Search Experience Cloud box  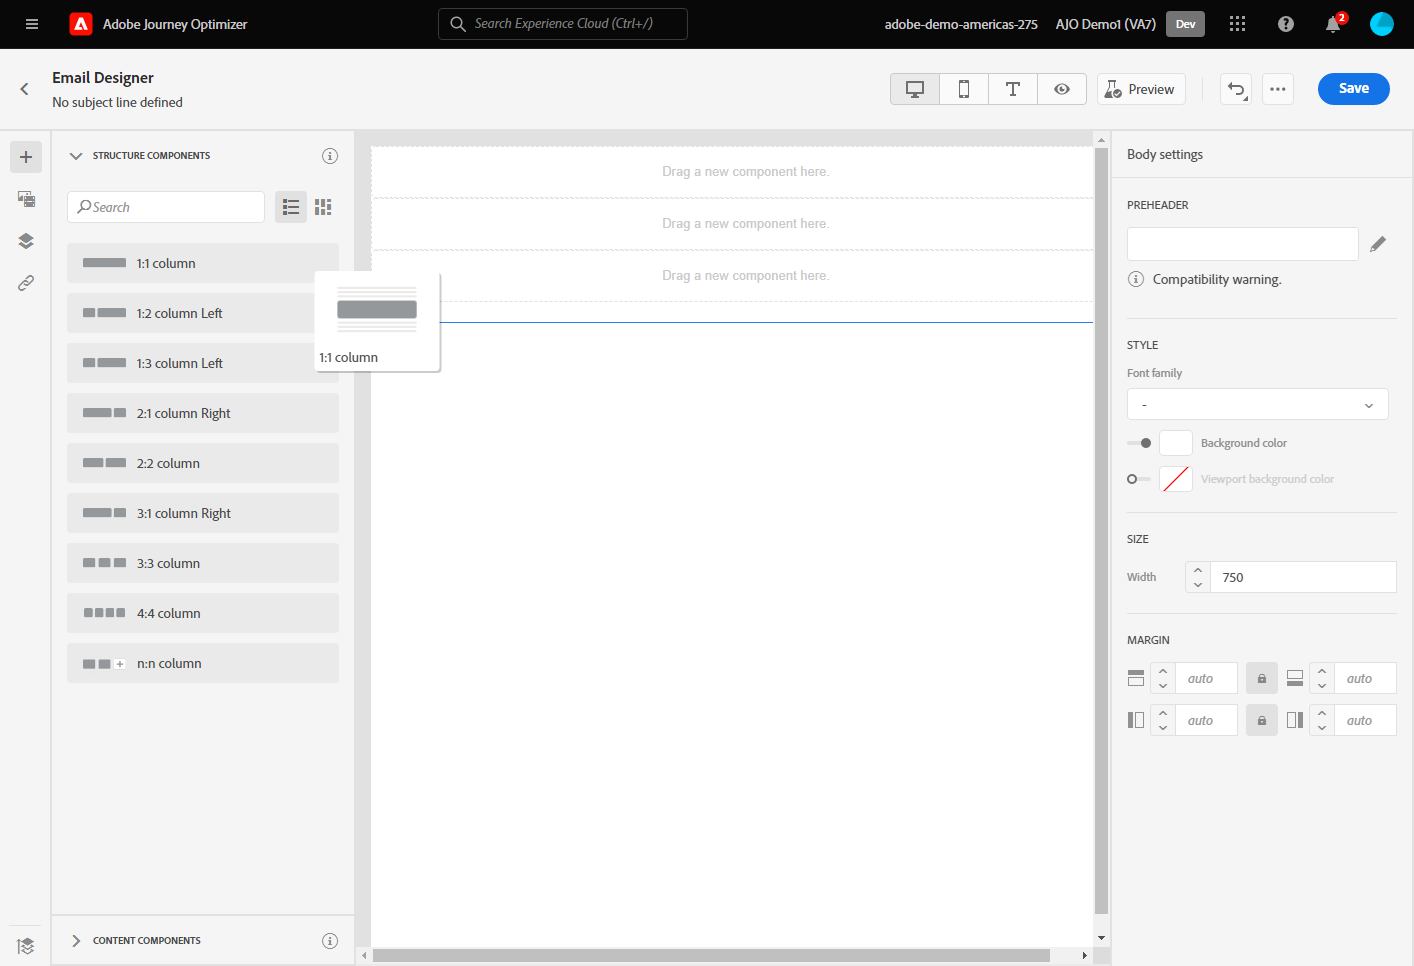(x=563, y=24)
